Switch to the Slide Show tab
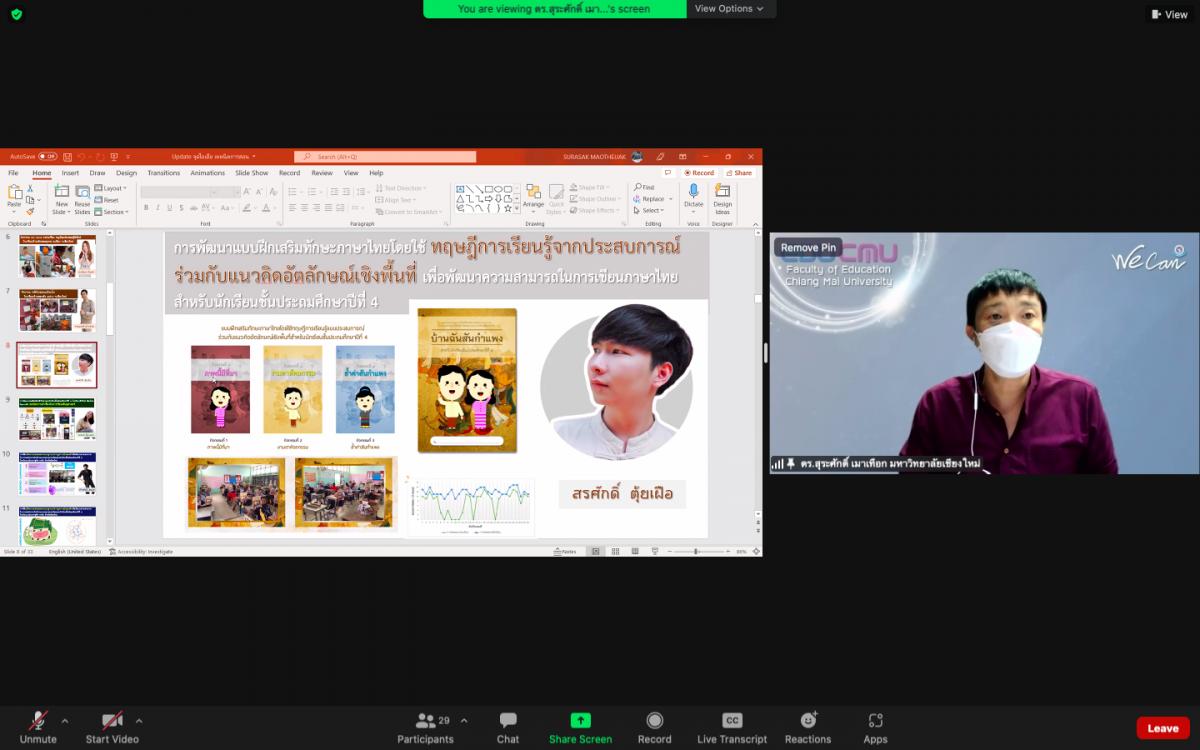Viewport: 1200px width, 750px height. point(252,173)
